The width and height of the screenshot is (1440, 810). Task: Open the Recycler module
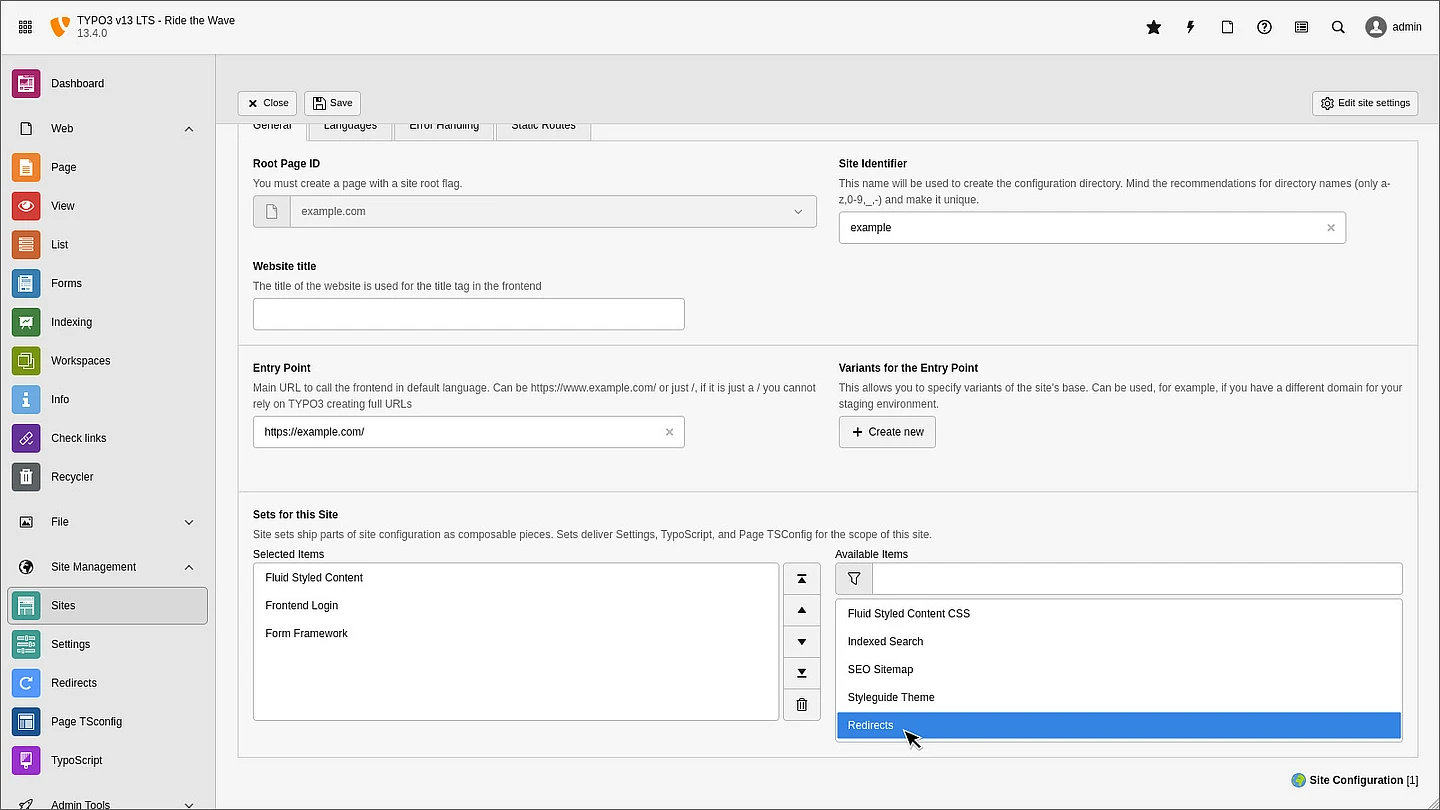72,477
